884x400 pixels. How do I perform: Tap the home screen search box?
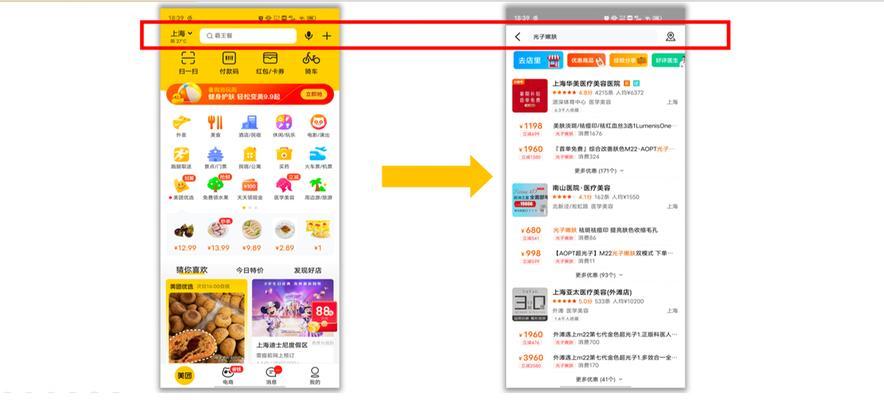pos(248,35)
